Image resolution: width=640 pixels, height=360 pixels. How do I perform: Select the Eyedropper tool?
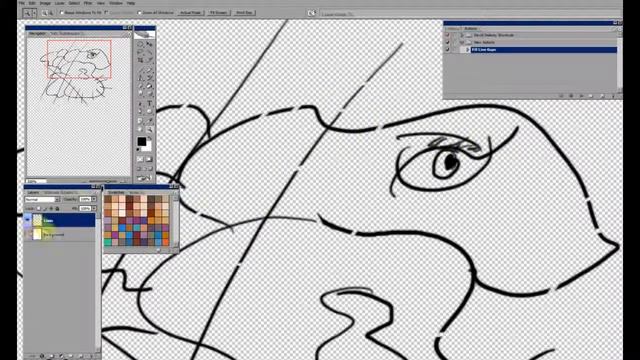point(149,121)
